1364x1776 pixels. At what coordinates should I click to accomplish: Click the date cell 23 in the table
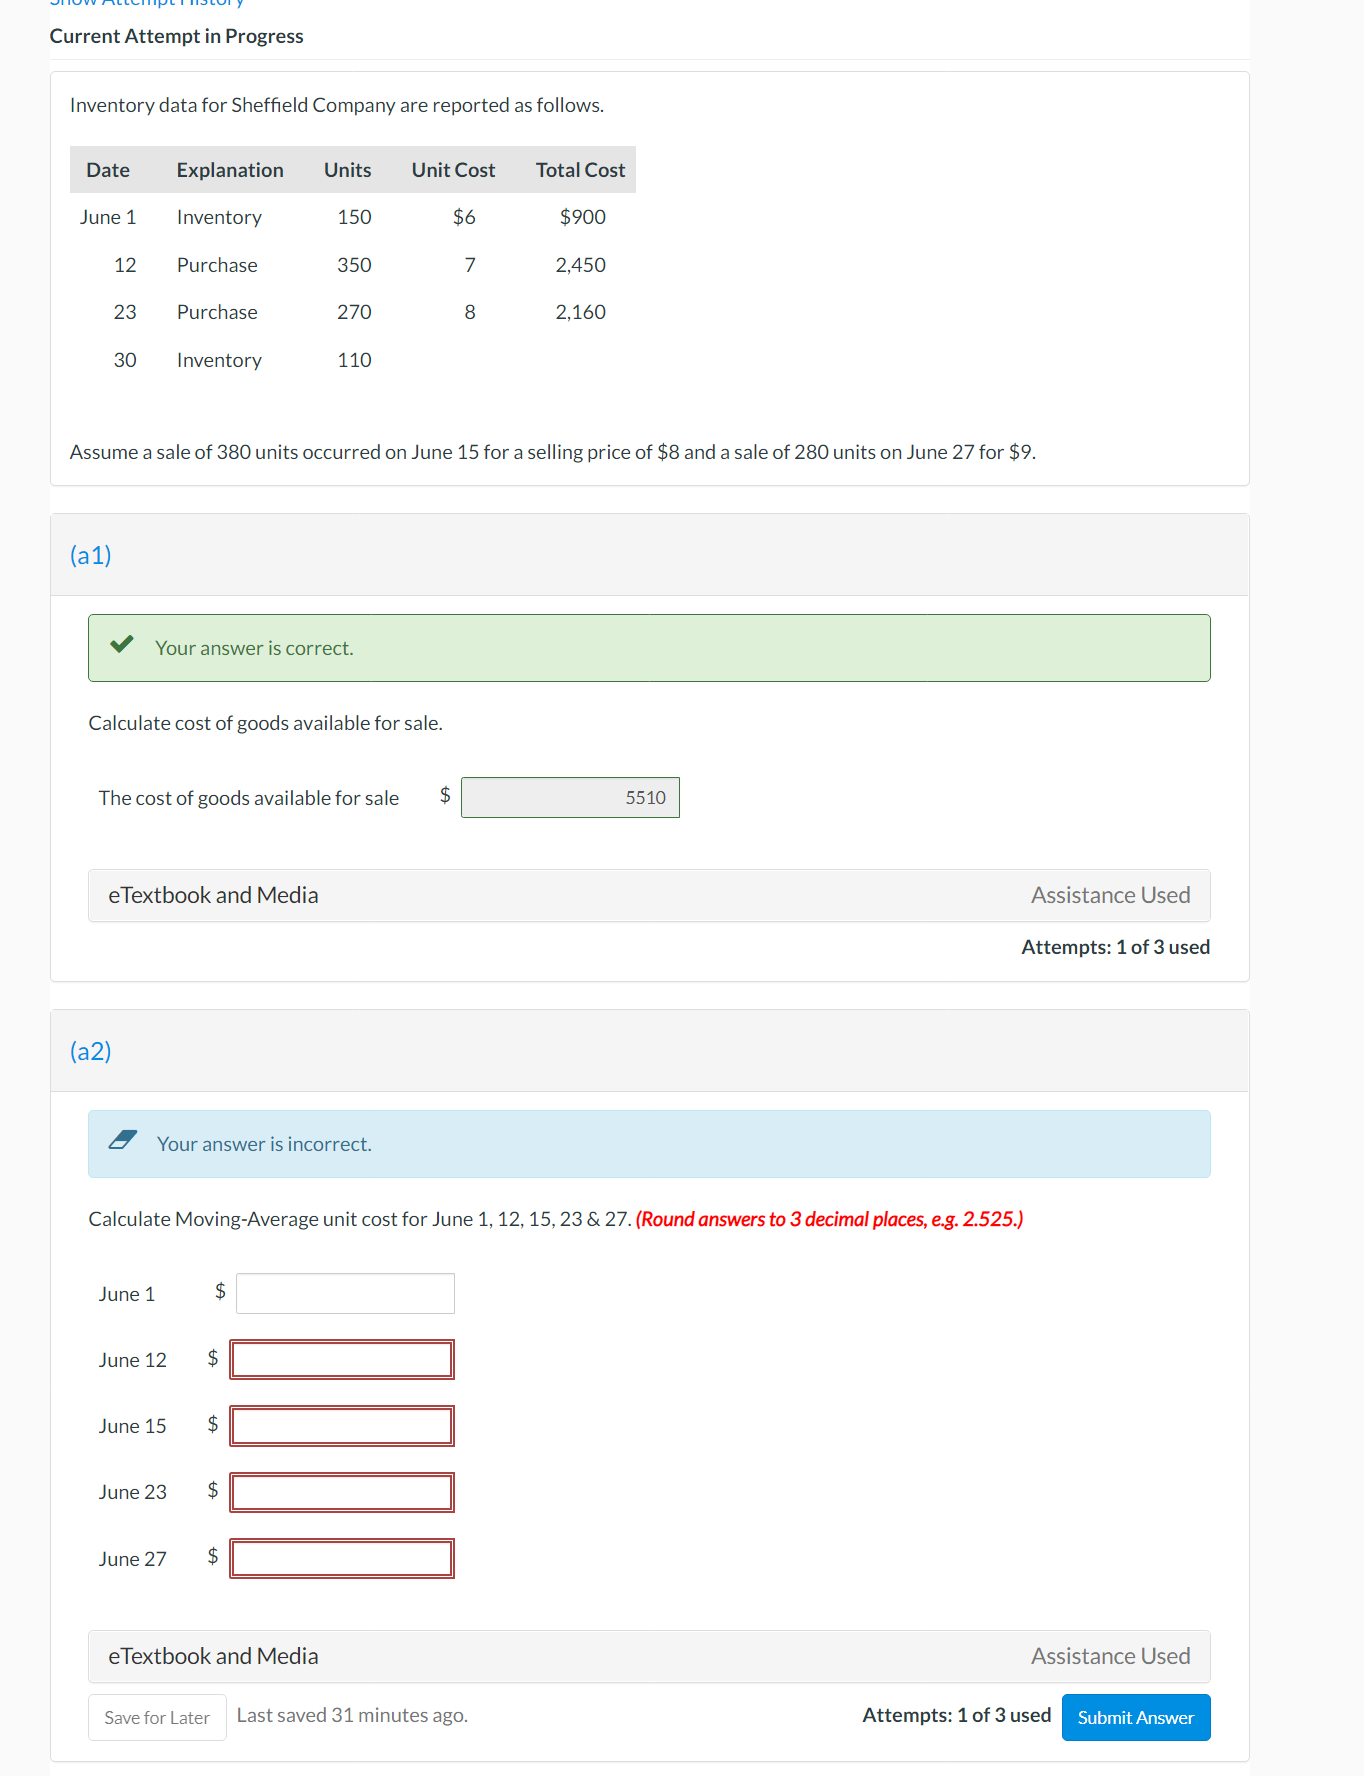click(x=125, y=312)
